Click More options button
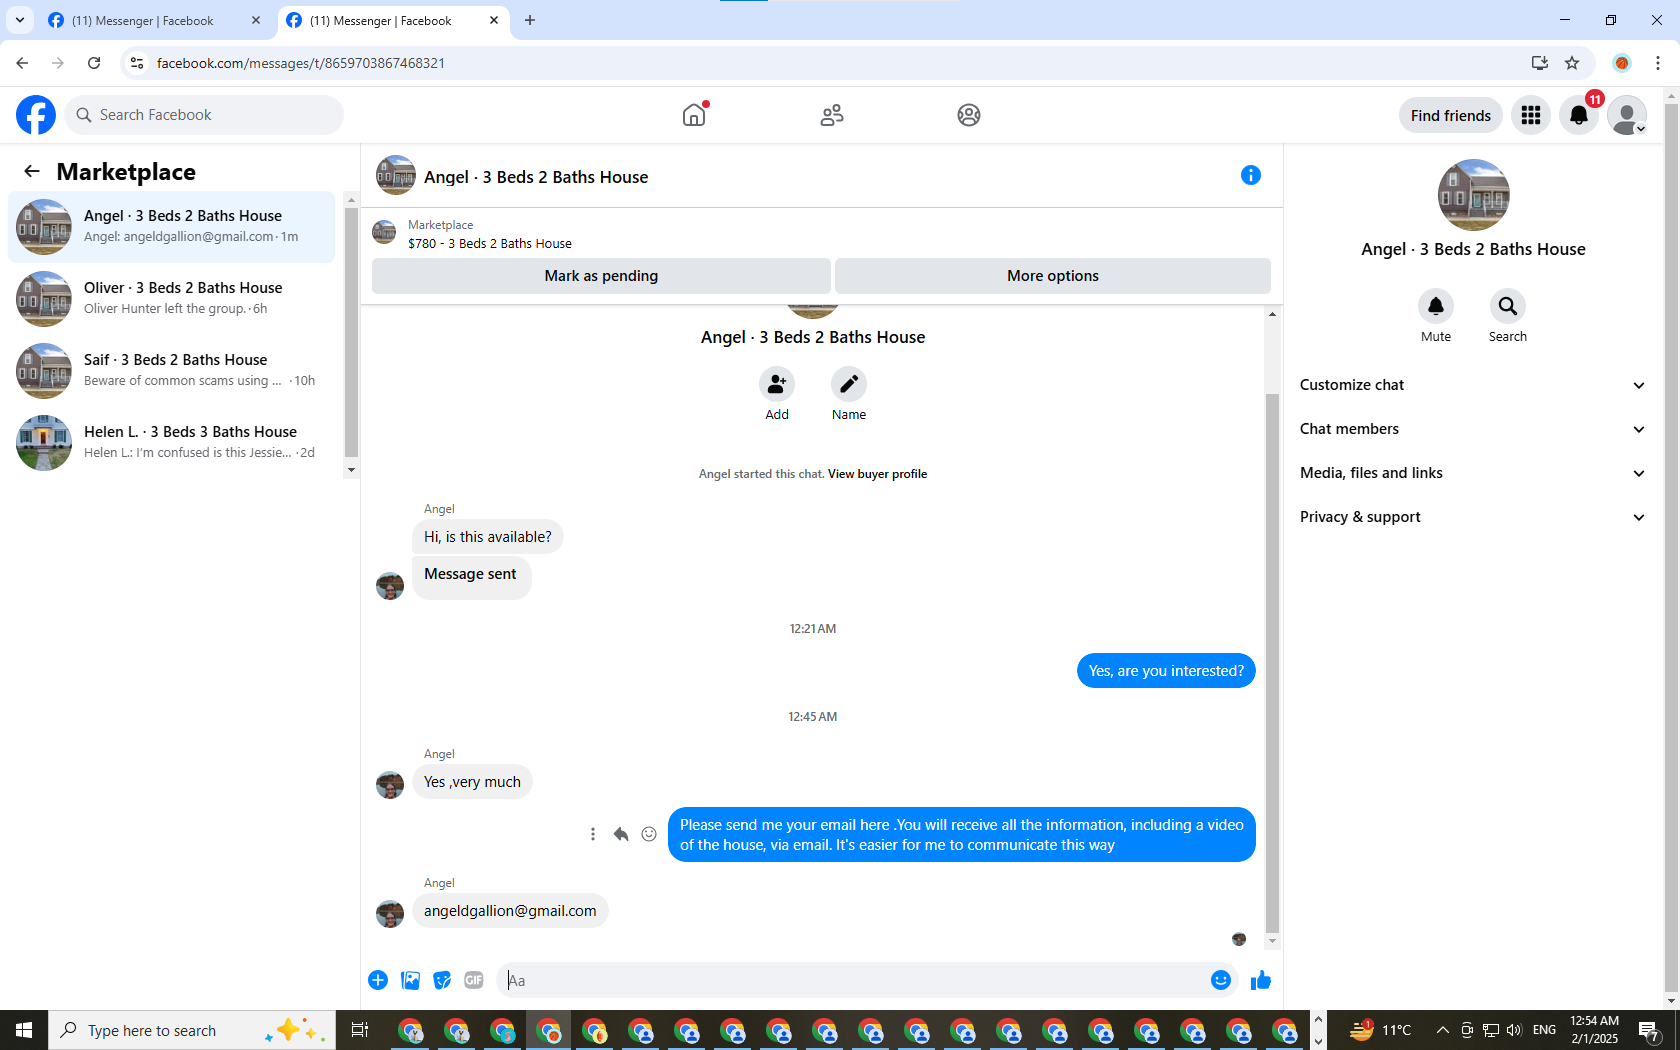This screenshot has width=1680, height=1050. [1053, 276]
